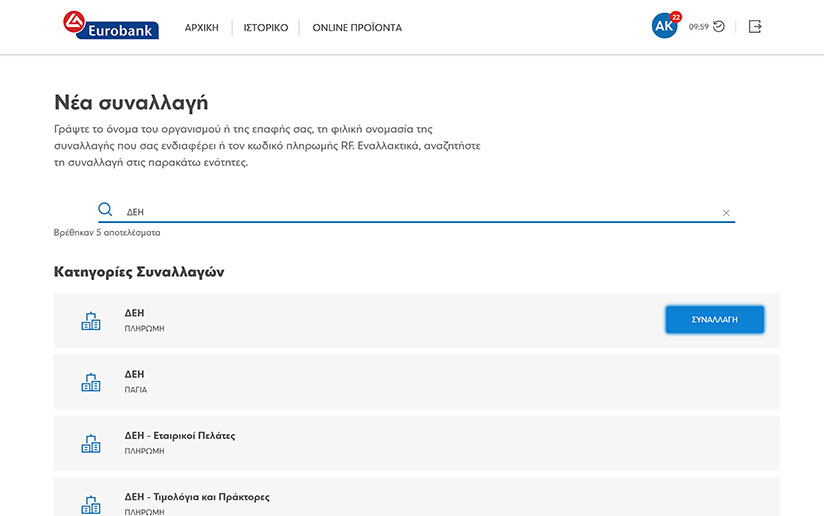Open the ONLINE ΠΡΟΪΟΝΤΑ menu item

pyautogui.click(x=357, y=27)
